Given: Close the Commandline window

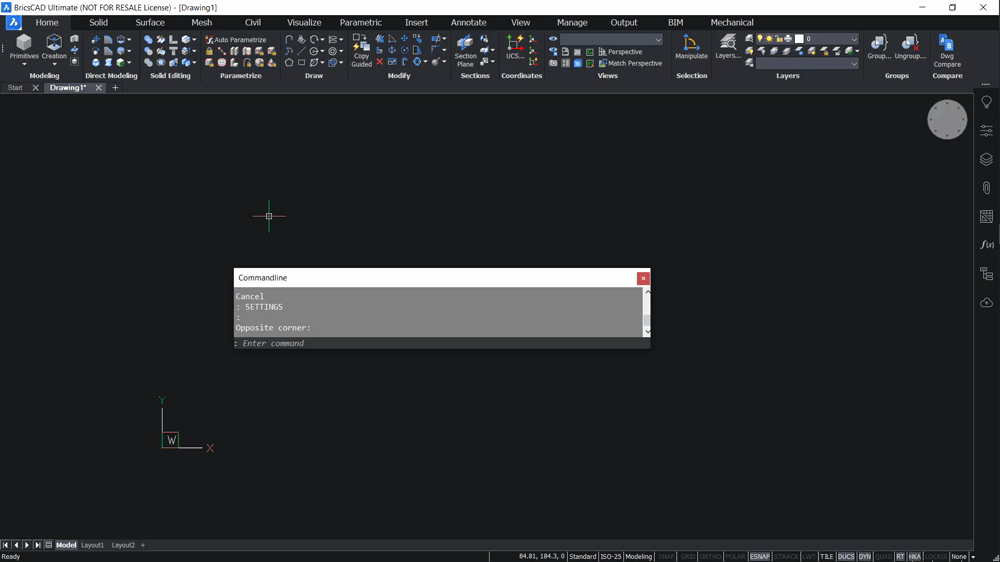Looking at the screenshot, I should [x=643, y=278].
